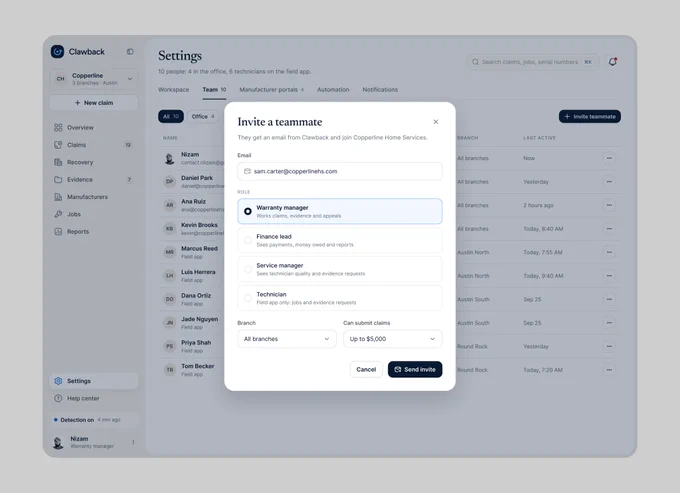Select the Technician role
The width and height of the screenshot is (680, 493).
(340, 298)
